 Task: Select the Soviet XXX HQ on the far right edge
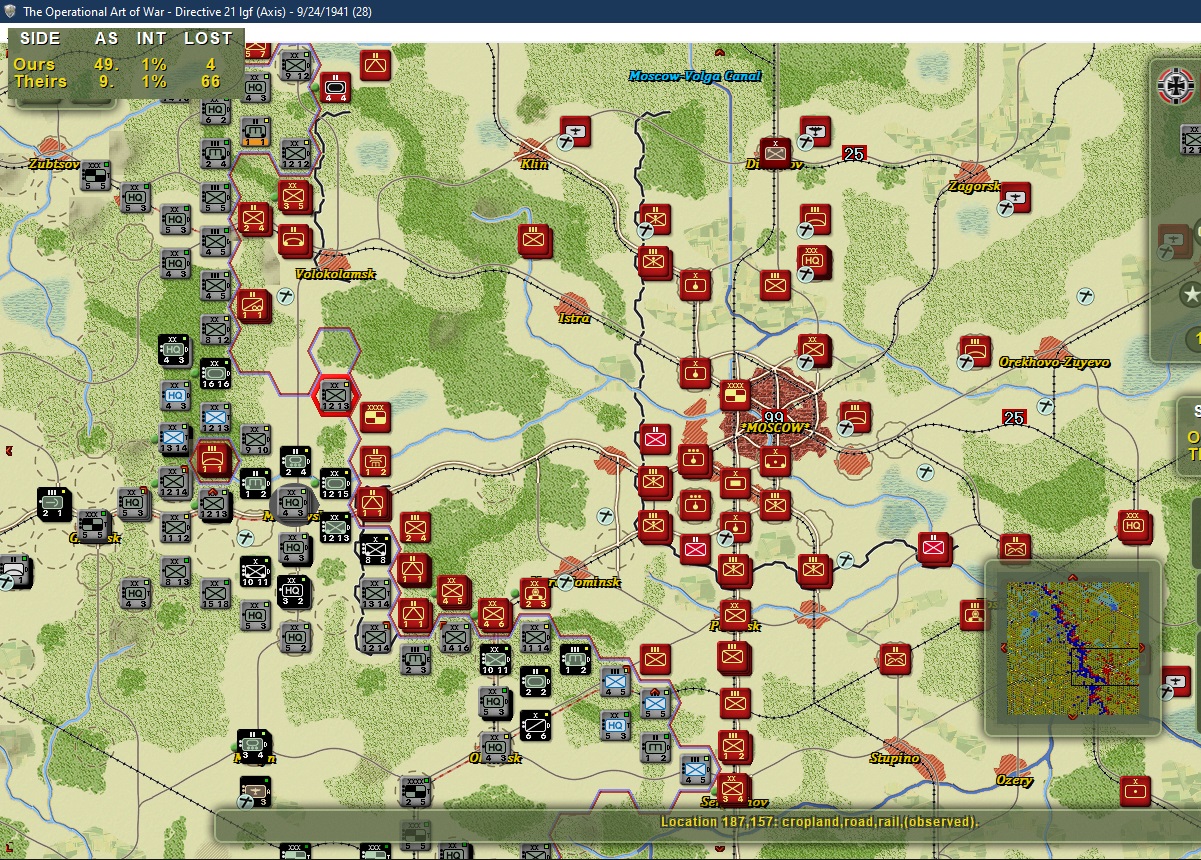click(x=1134, y=526)
